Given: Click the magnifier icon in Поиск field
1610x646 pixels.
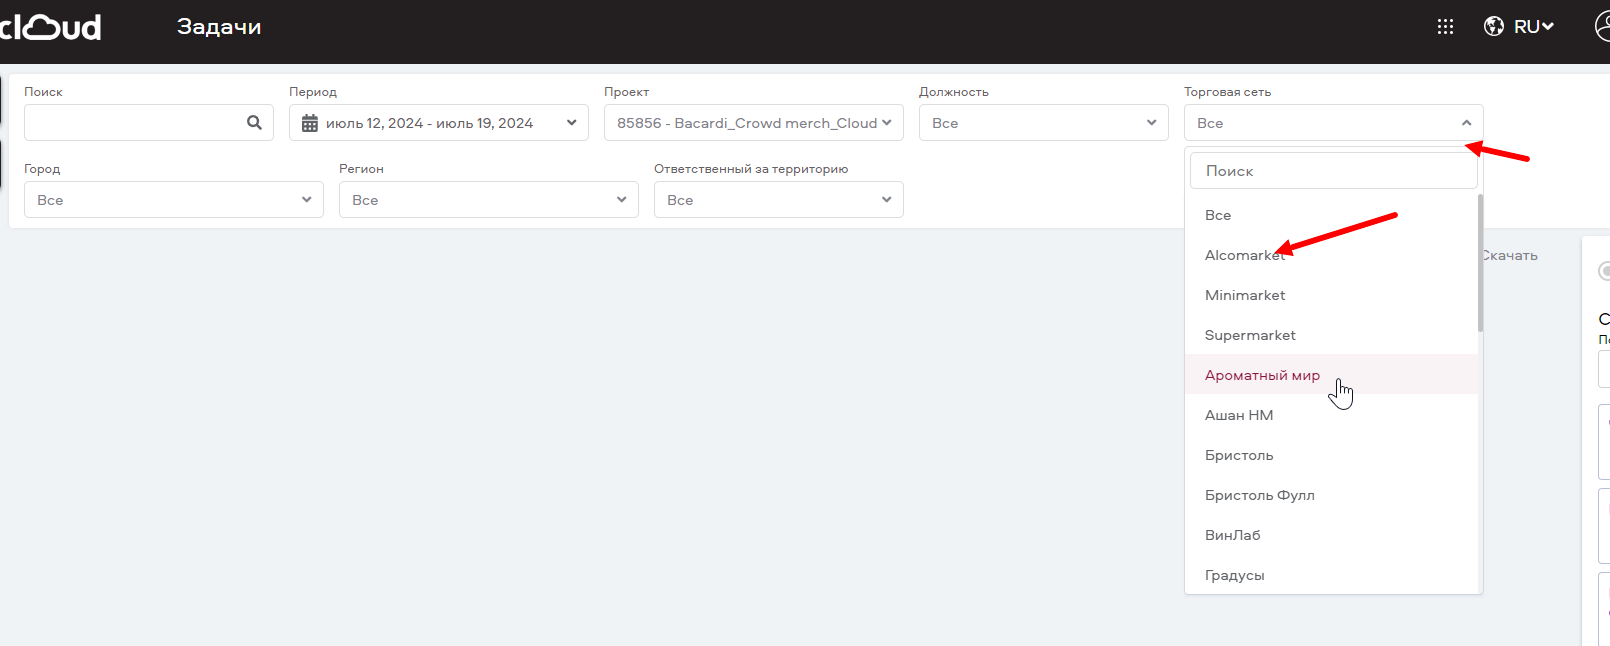Looking at the screenshot, I should coord(254,122).
